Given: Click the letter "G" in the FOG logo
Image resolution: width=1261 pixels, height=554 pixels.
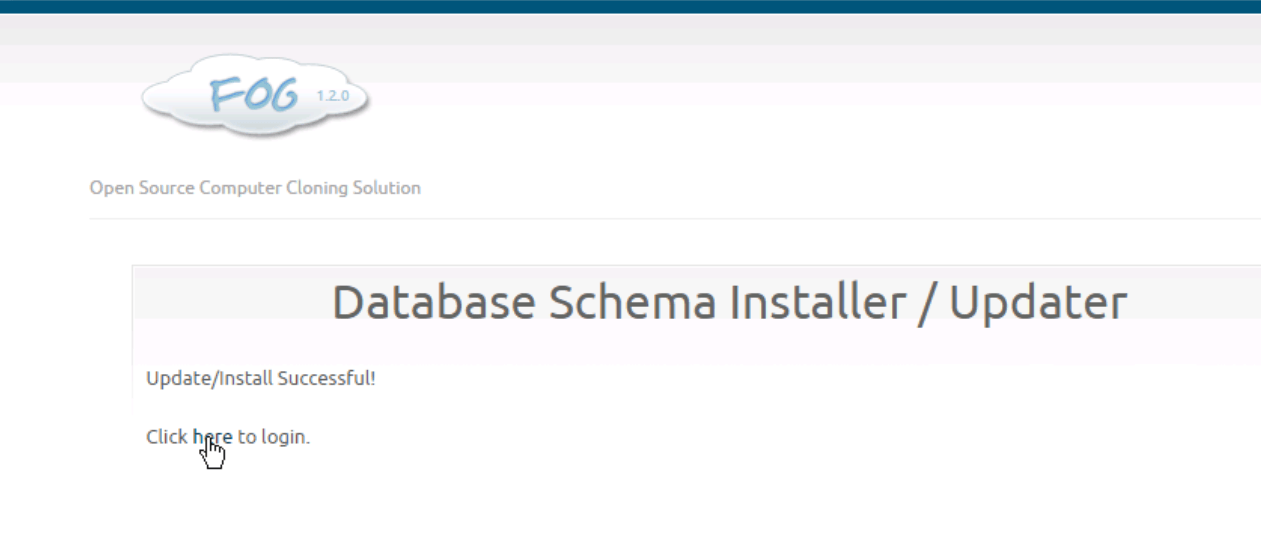Looking at the screenshot, I should coord(284,96).
